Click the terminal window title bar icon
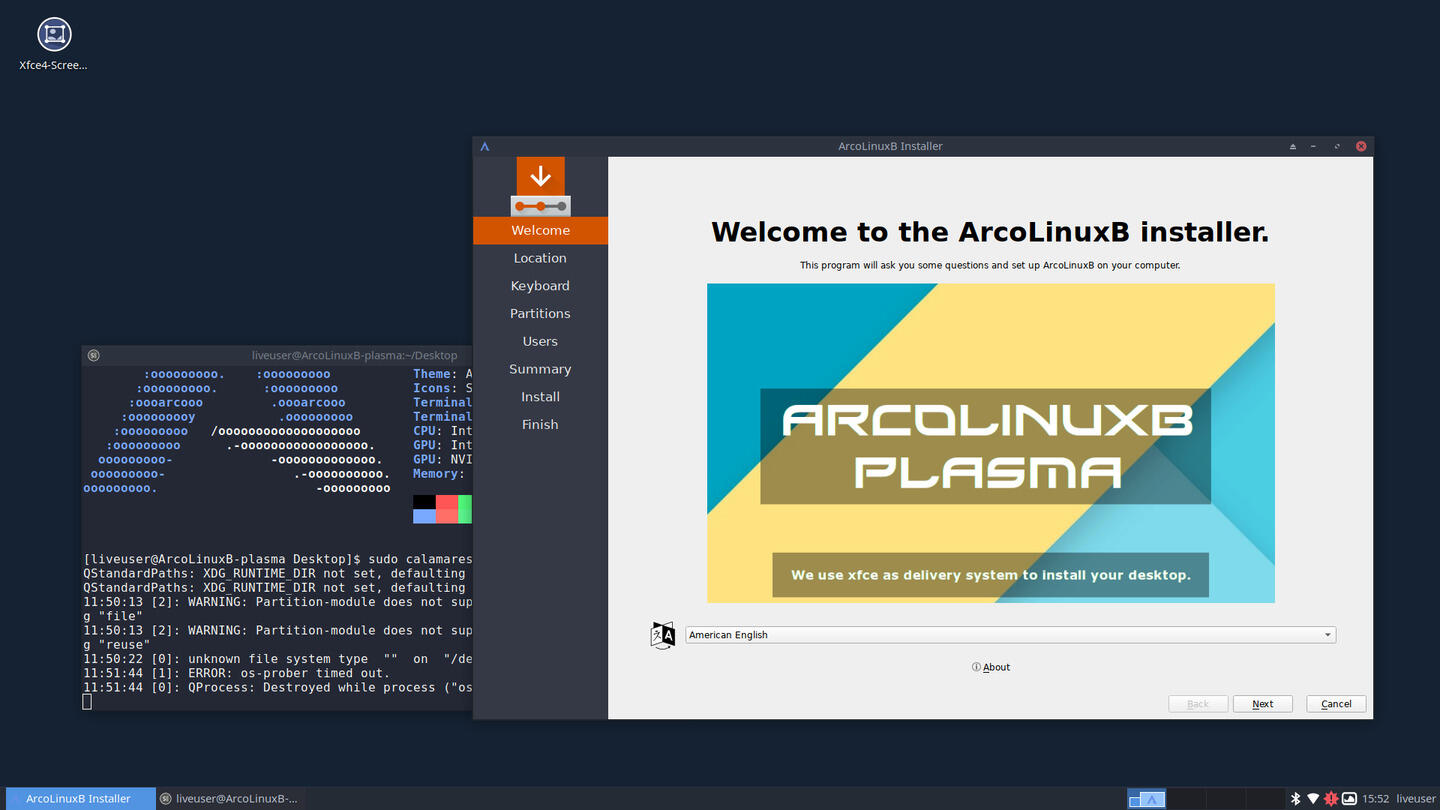Image resolution: width=1440 pixels, height=810 pixels. point(93,355)
